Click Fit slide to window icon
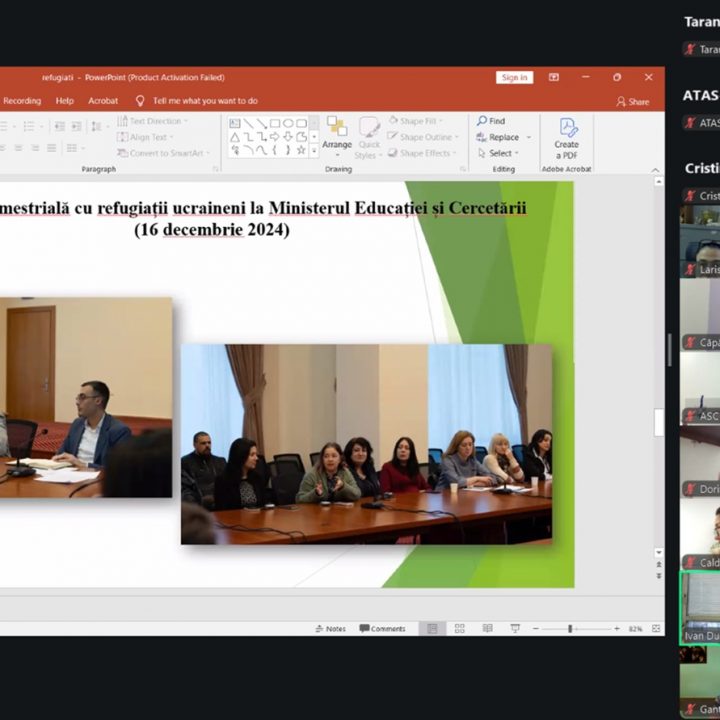 tap(655, 629)
